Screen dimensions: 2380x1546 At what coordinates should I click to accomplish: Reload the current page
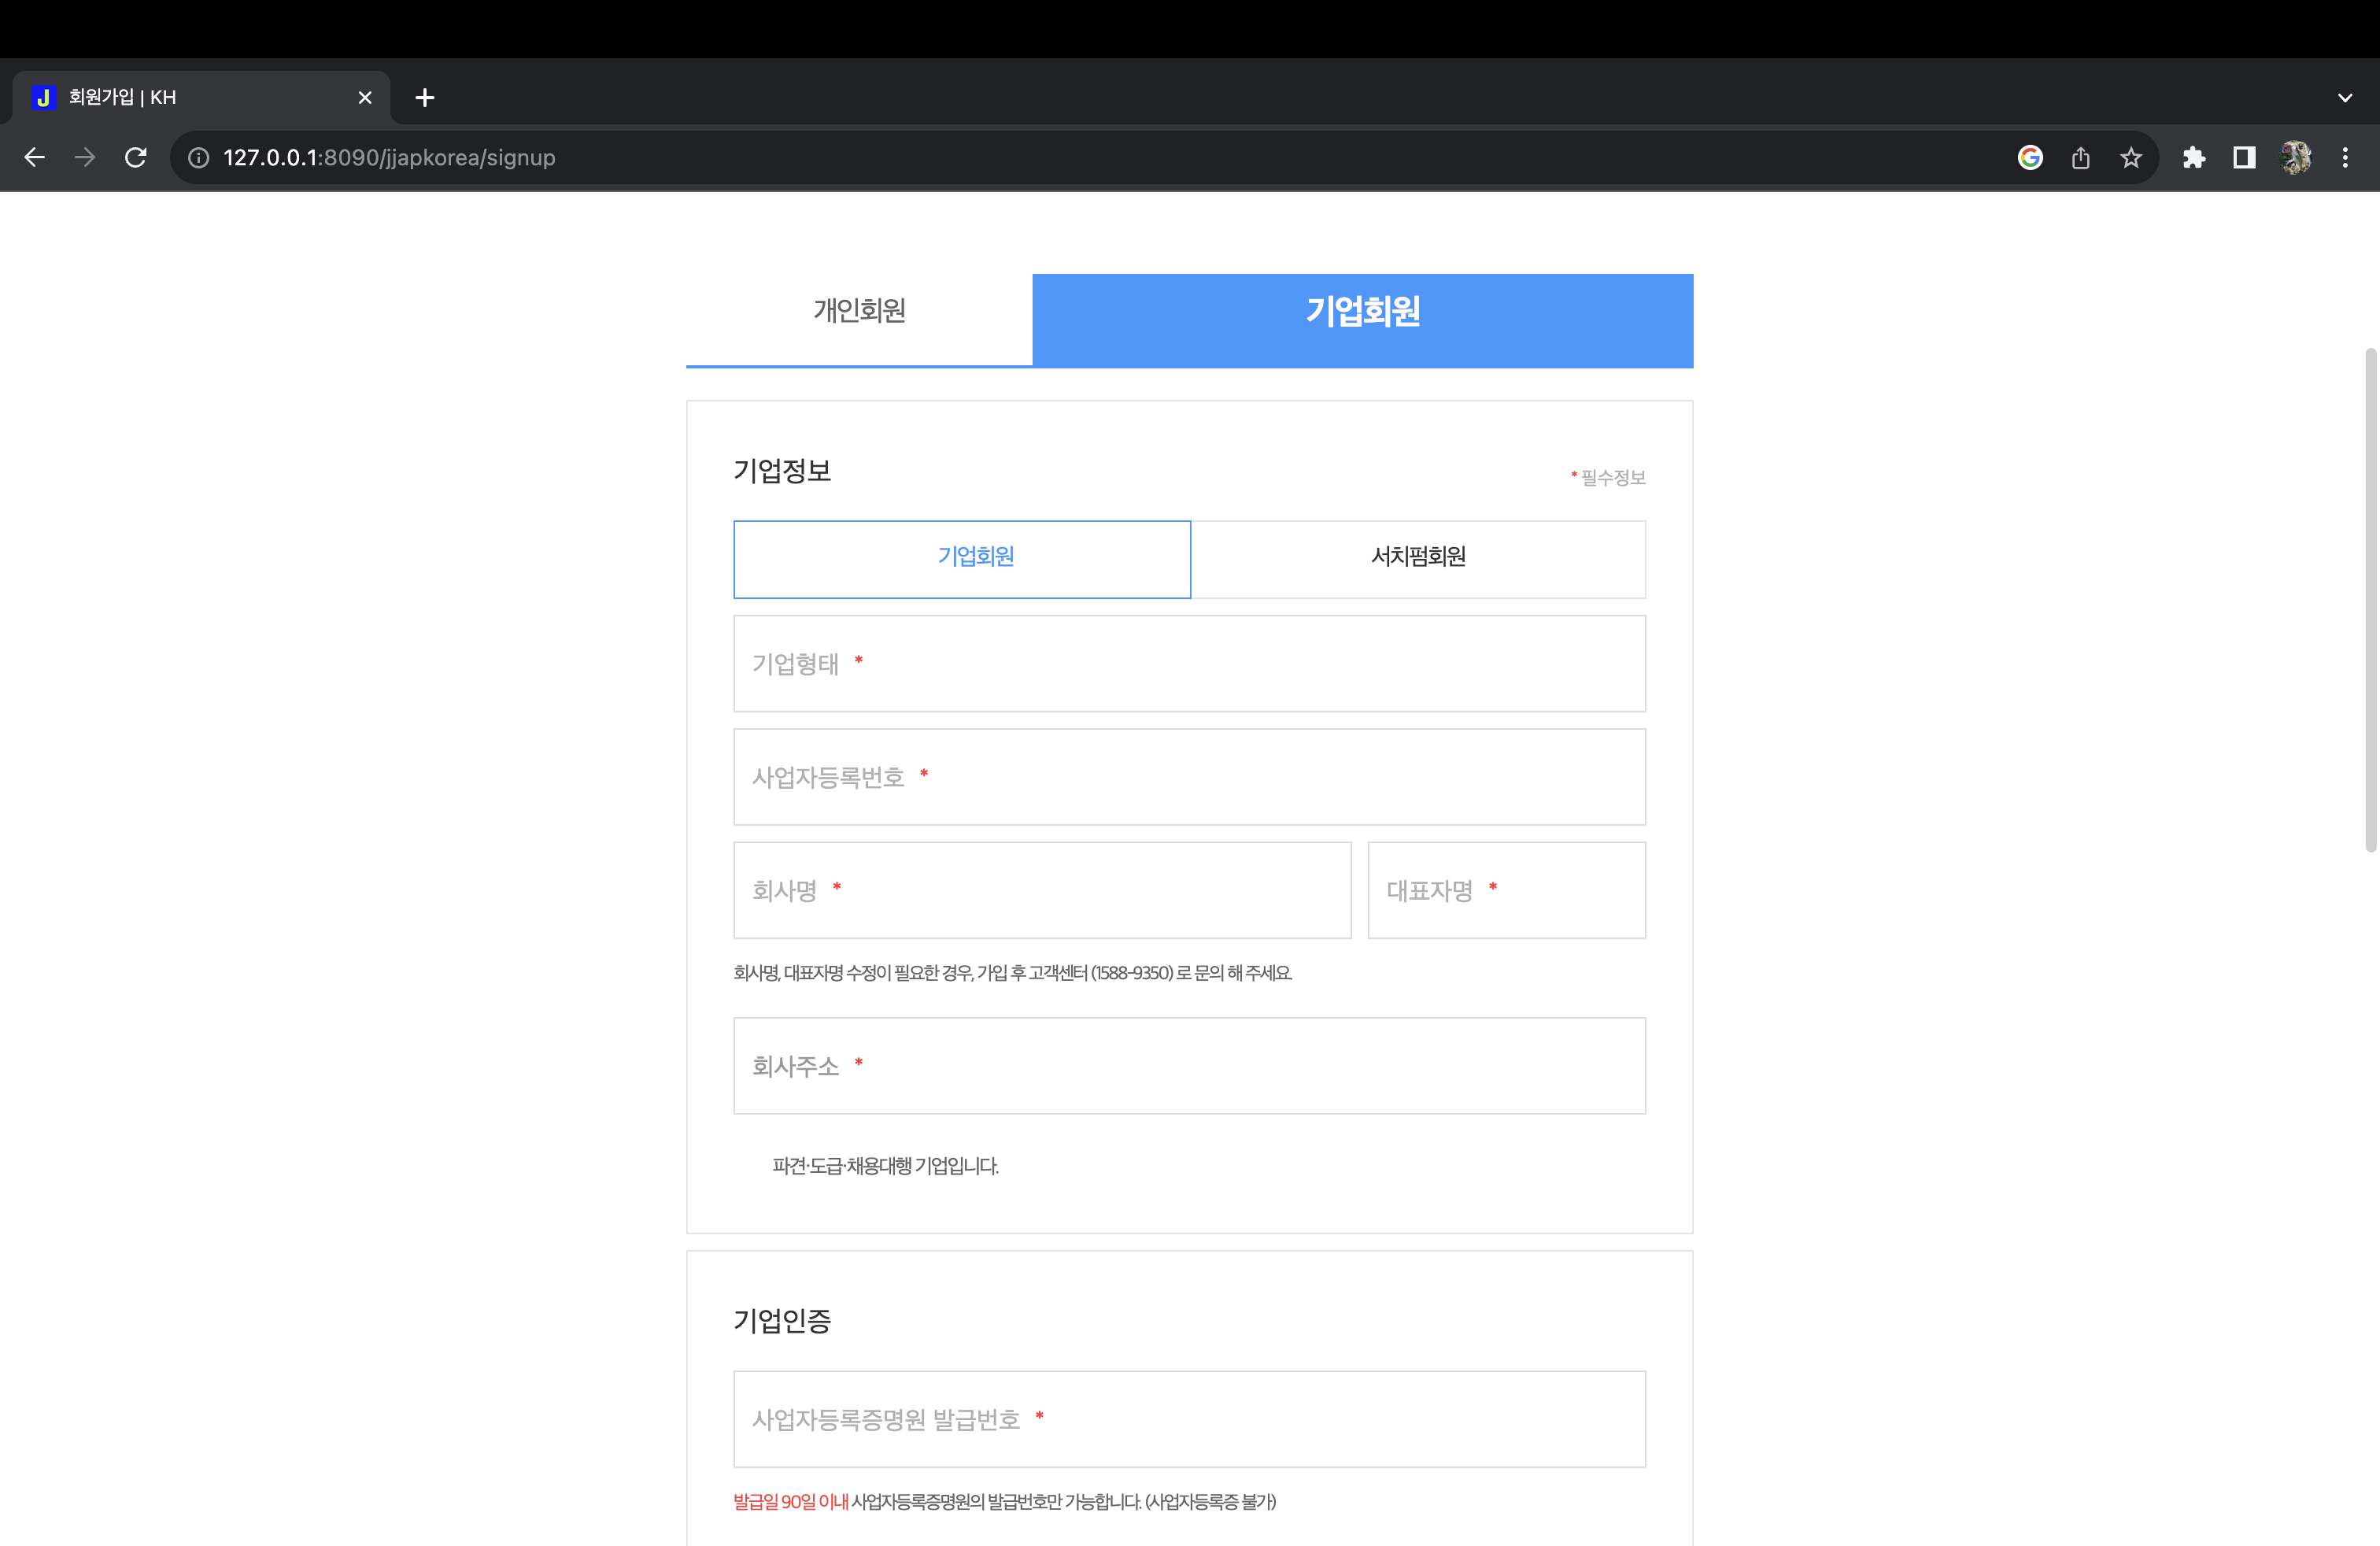tap(136, 157)
